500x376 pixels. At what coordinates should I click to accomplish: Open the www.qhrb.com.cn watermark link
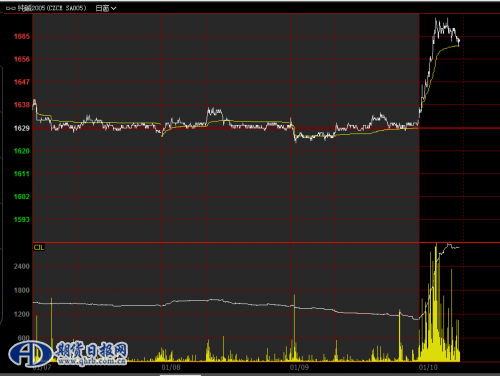[x=92, y=361]
